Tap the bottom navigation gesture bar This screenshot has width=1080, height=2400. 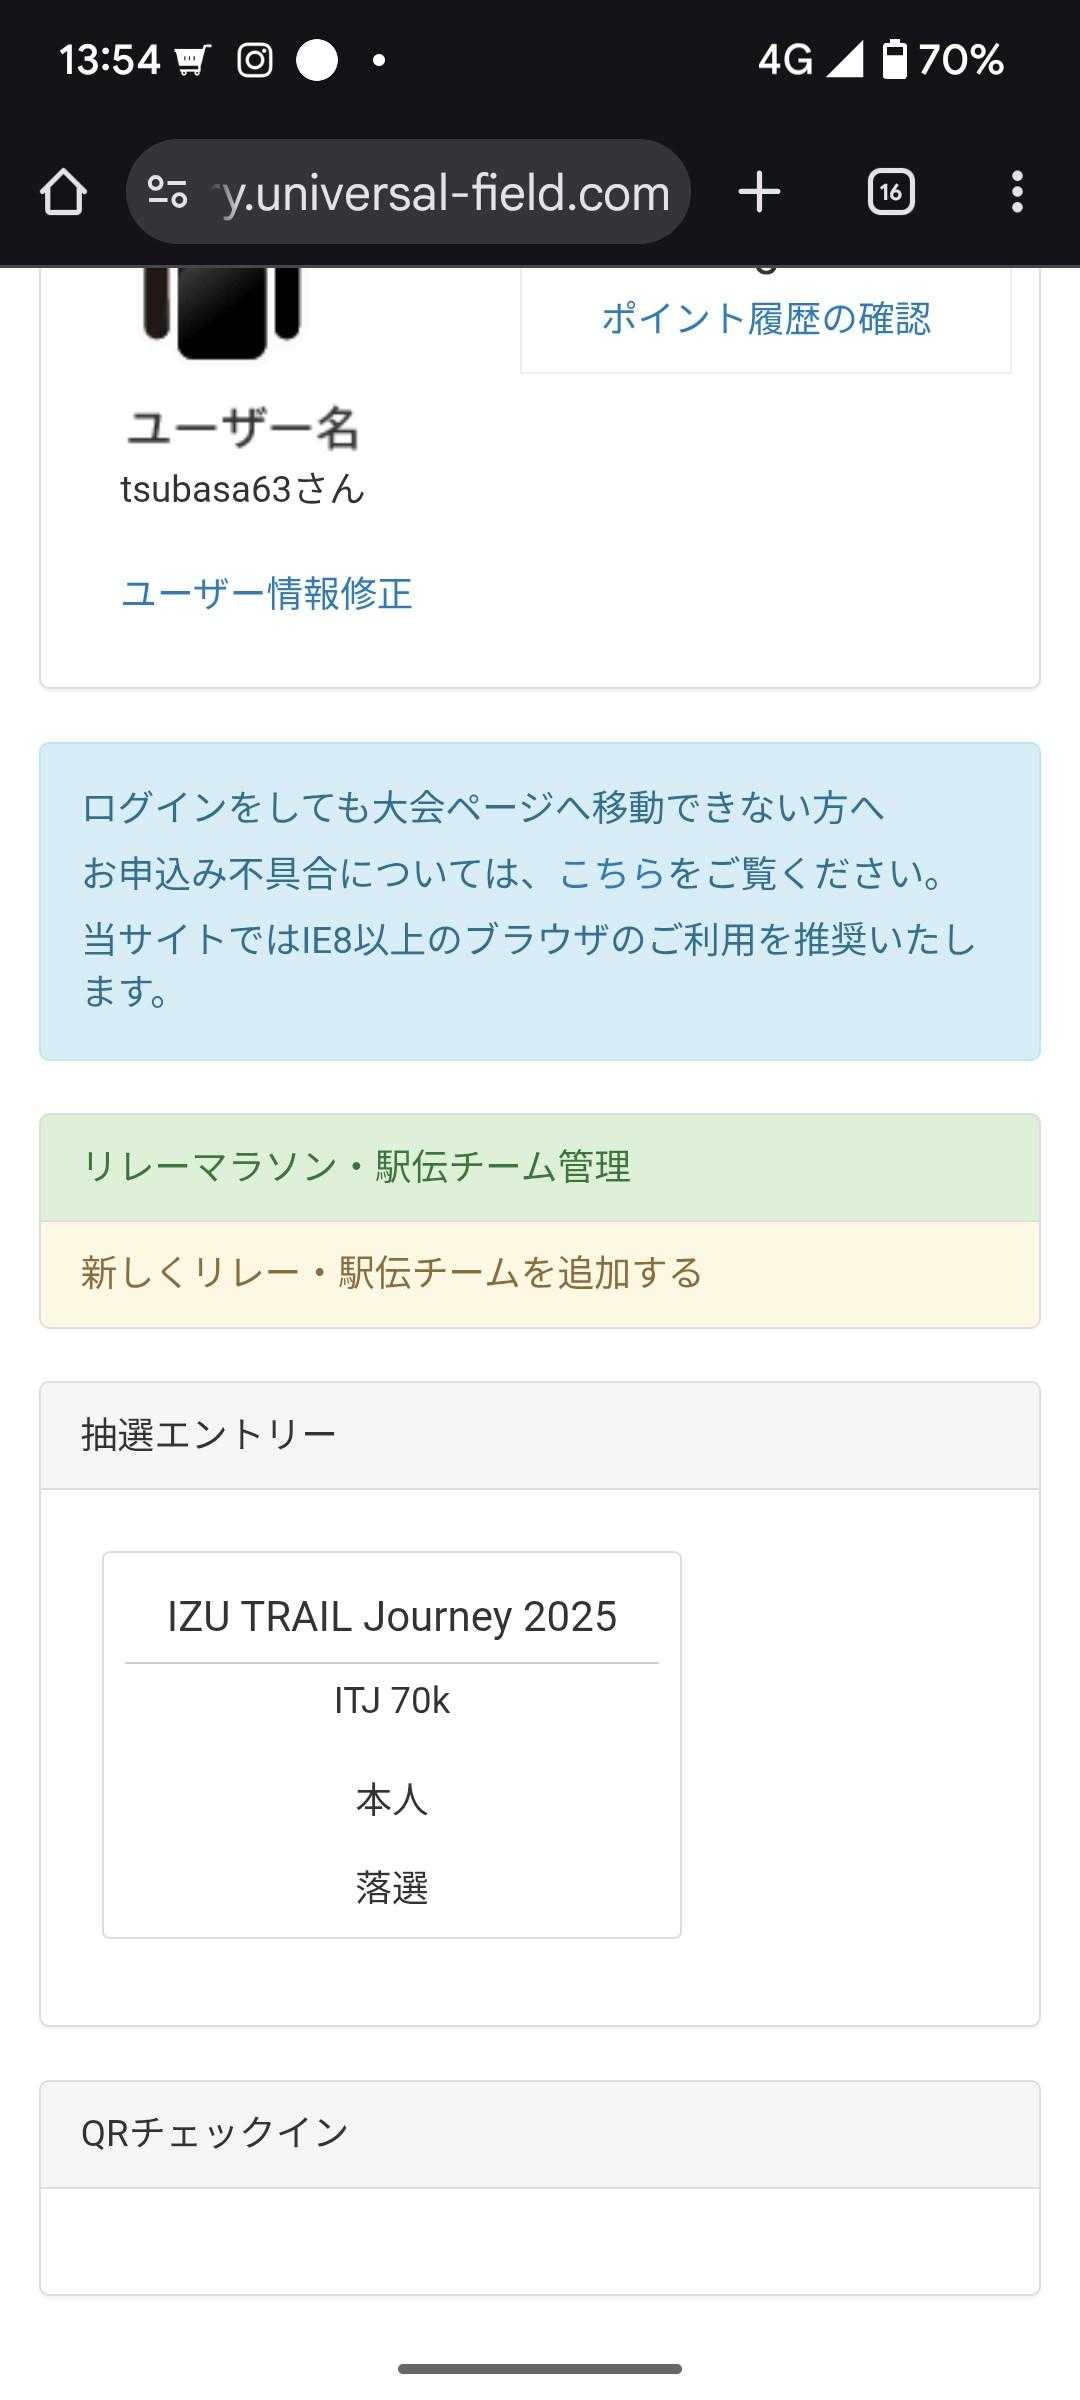tap(540, 2369)
